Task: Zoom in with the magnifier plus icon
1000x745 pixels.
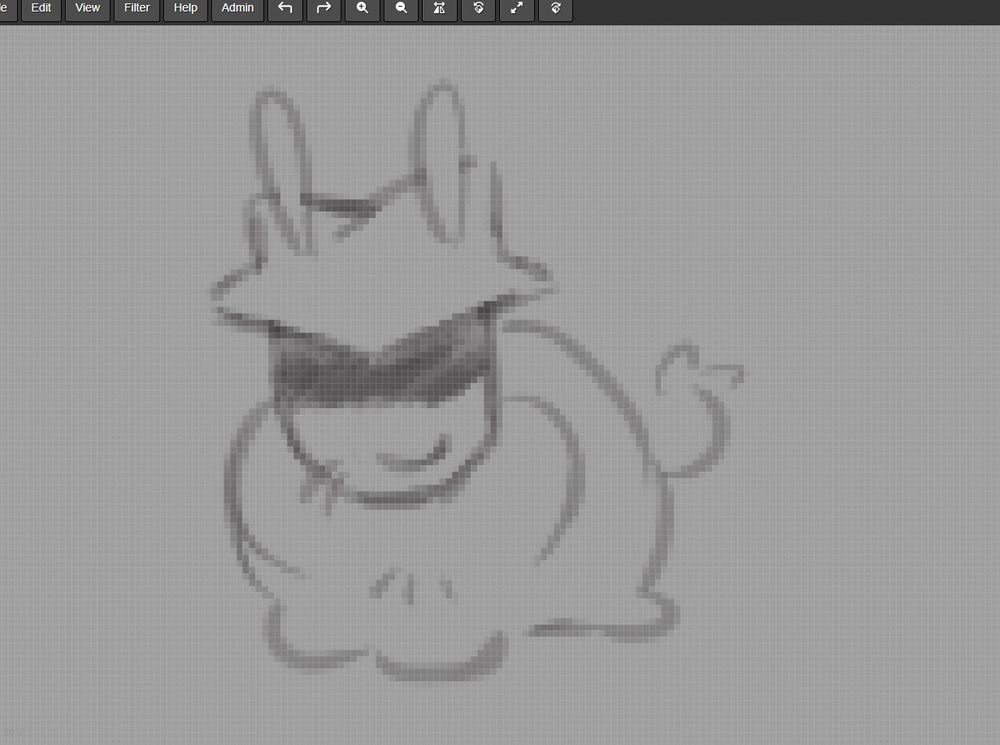Action: (362, 8)
